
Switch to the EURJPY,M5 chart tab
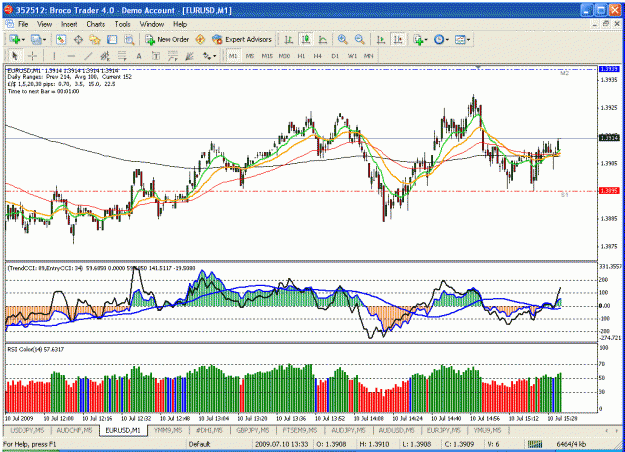444,430
